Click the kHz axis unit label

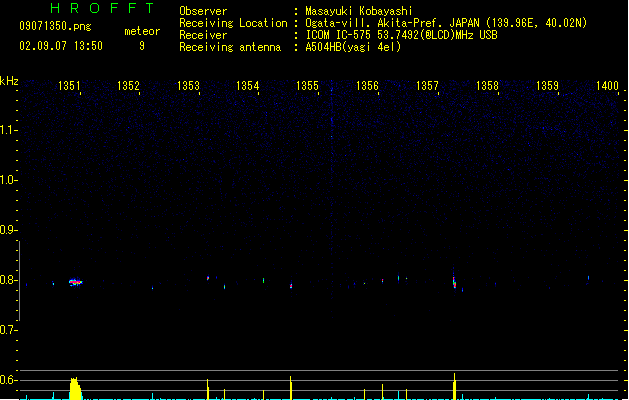[9, 81]
